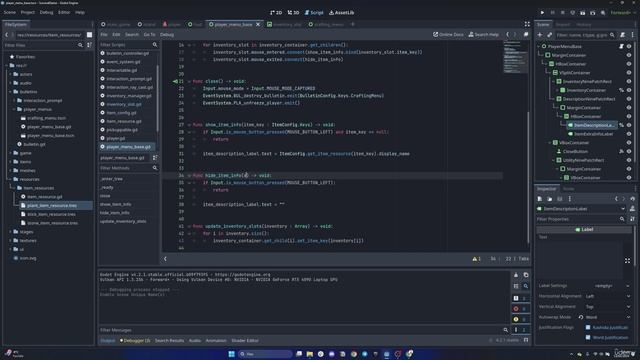This screenshot has width=640, height=360.
Task: Open the Scene menu
Action: point(9,13)
